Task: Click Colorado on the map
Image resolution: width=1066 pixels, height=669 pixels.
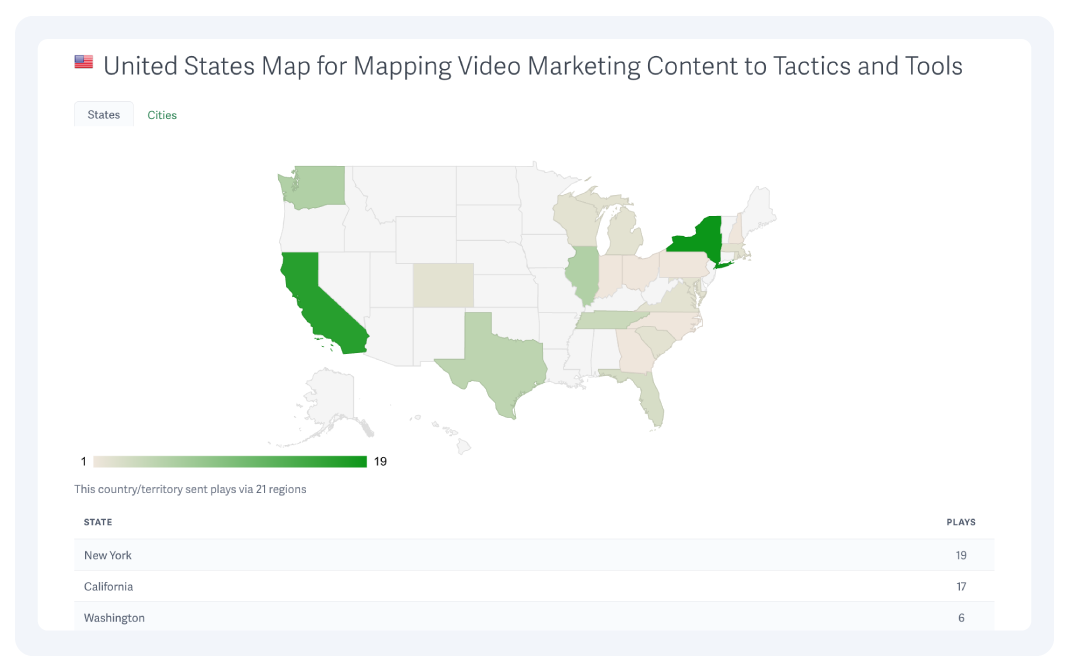Action: click(x=441, y=283)
